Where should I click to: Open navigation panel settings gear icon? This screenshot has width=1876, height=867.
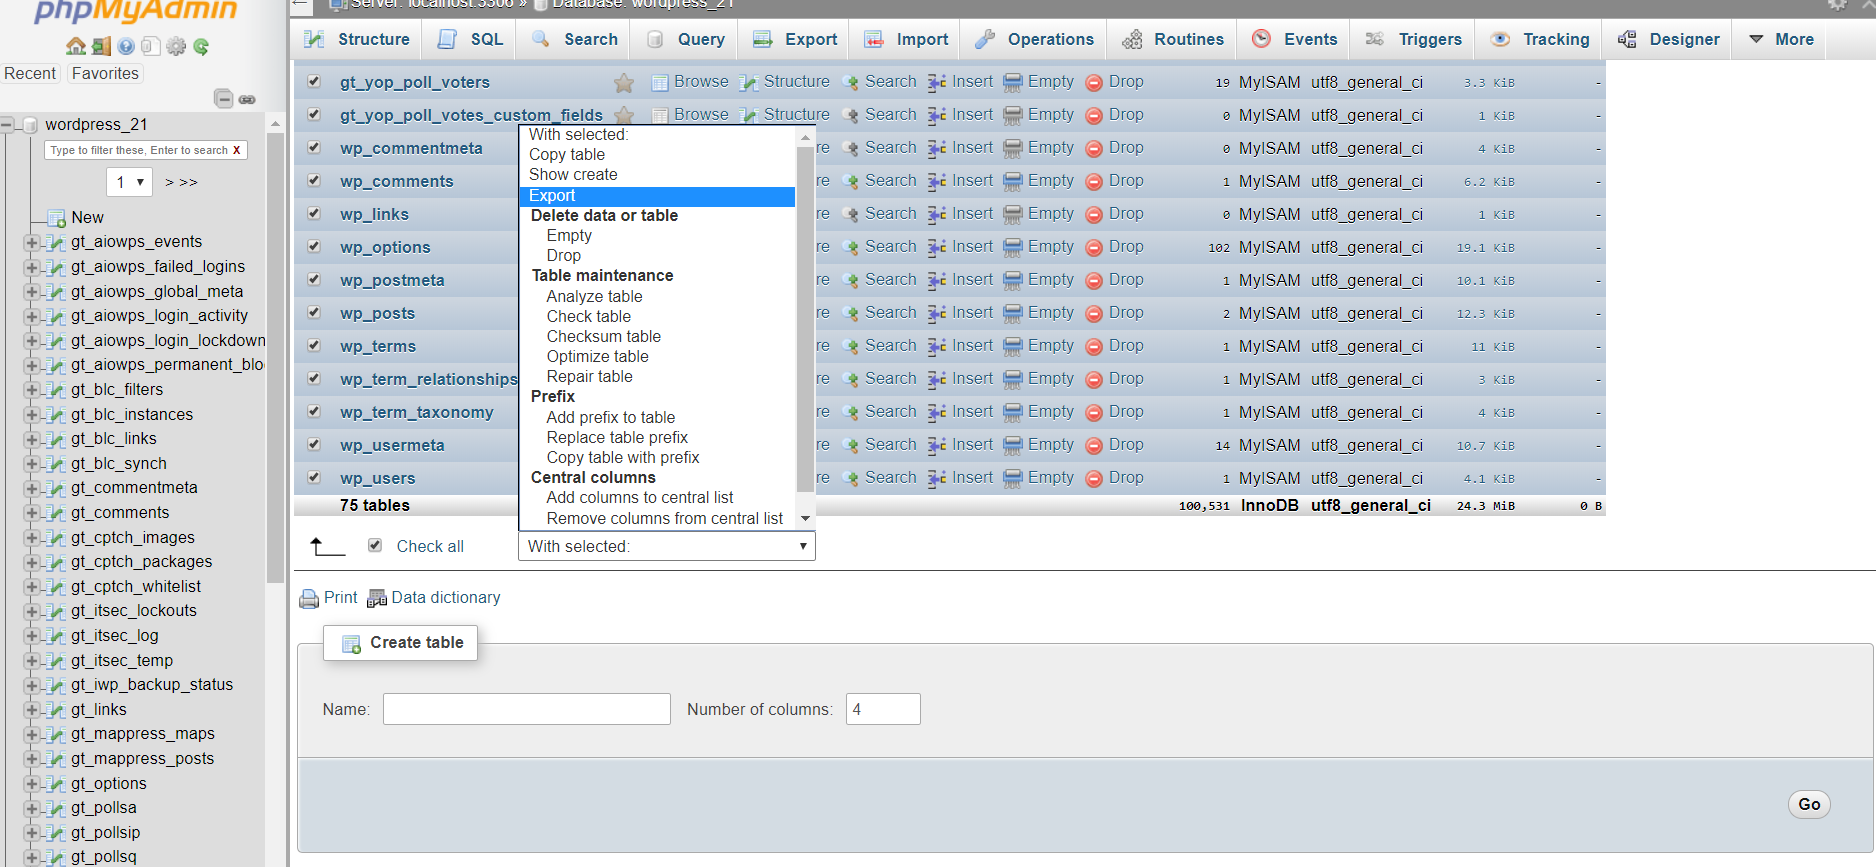[x=176, y=46]
